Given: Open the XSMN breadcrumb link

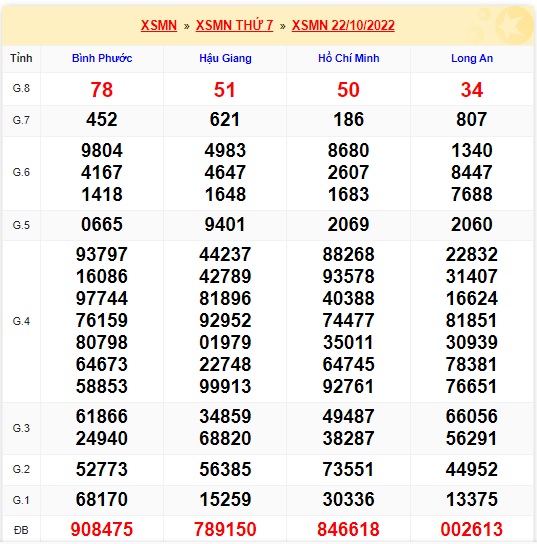Looking at the screenshot, I should (159, 26).
